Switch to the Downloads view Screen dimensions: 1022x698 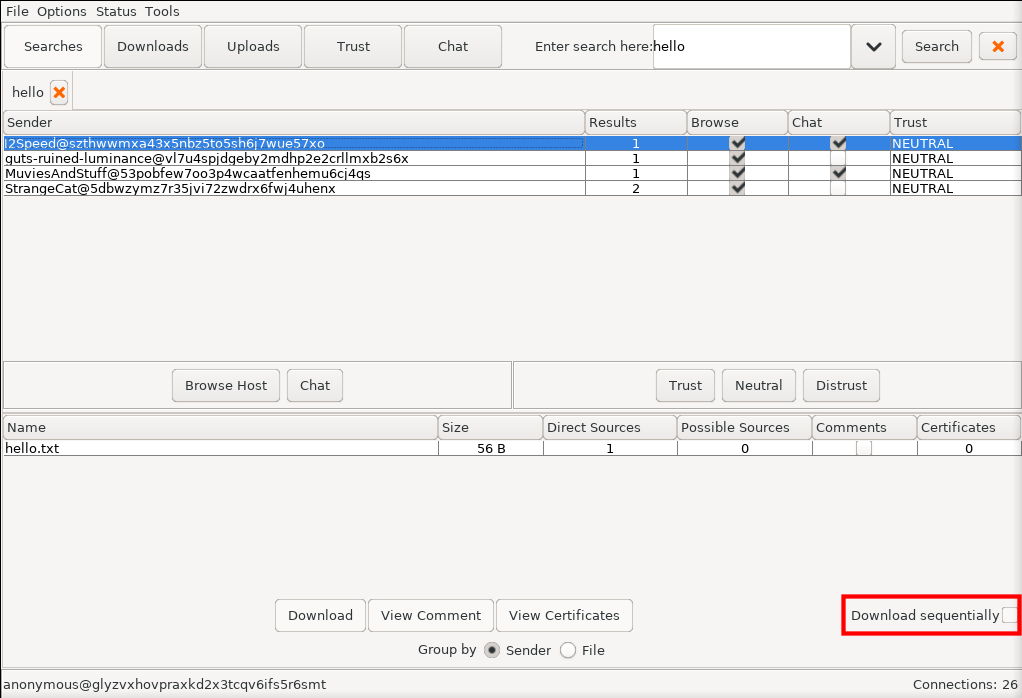(153, 46)
